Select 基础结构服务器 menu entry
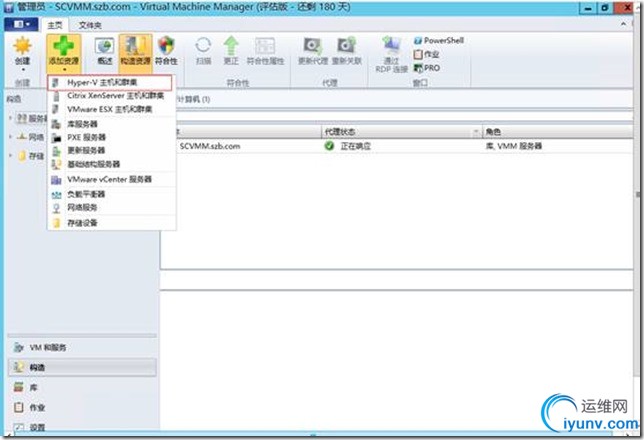This screenshot has width=644, height=440. click(x=112, y=164)
